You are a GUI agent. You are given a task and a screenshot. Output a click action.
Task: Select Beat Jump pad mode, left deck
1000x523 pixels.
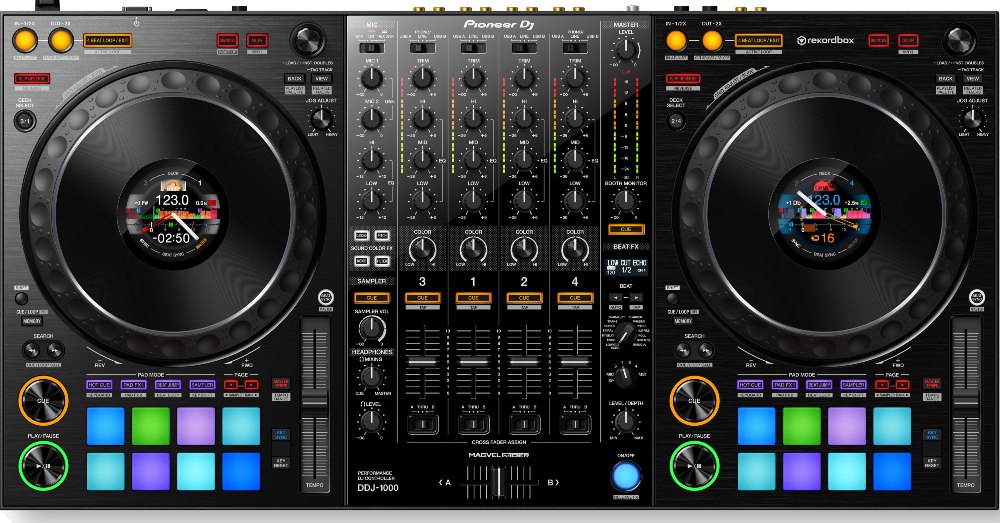(x=168, y=385)
